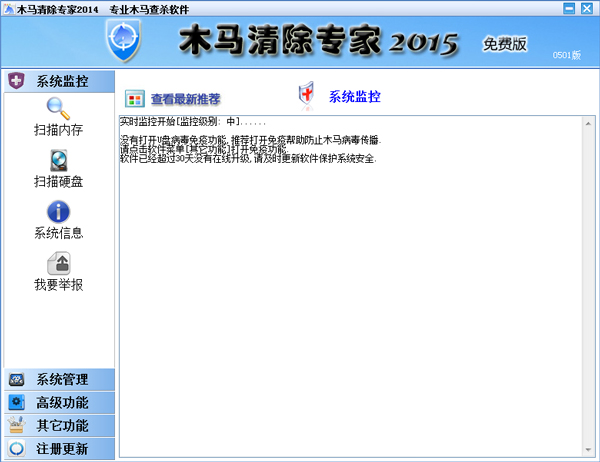600x462 pixels.
Task: Open 系统信息 via the blue info icon
Action: (x=58, y=212)
